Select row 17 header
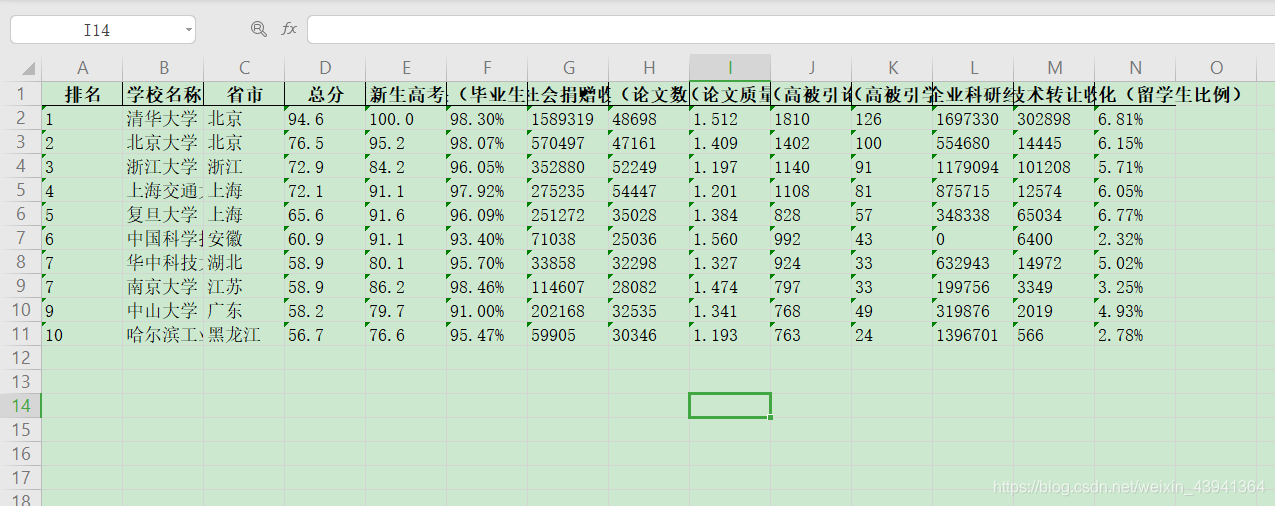1275x506 pixels. coord(21,477)
